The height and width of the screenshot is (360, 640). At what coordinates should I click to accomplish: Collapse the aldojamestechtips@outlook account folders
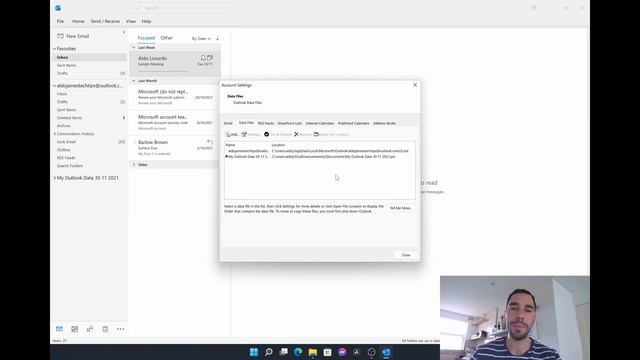(54, 86)
